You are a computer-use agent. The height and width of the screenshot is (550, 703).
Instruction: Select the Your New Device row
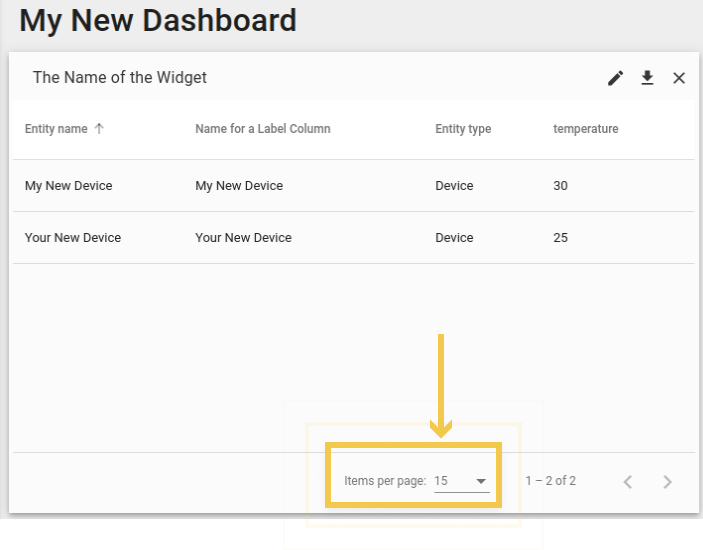click(354, 238)
